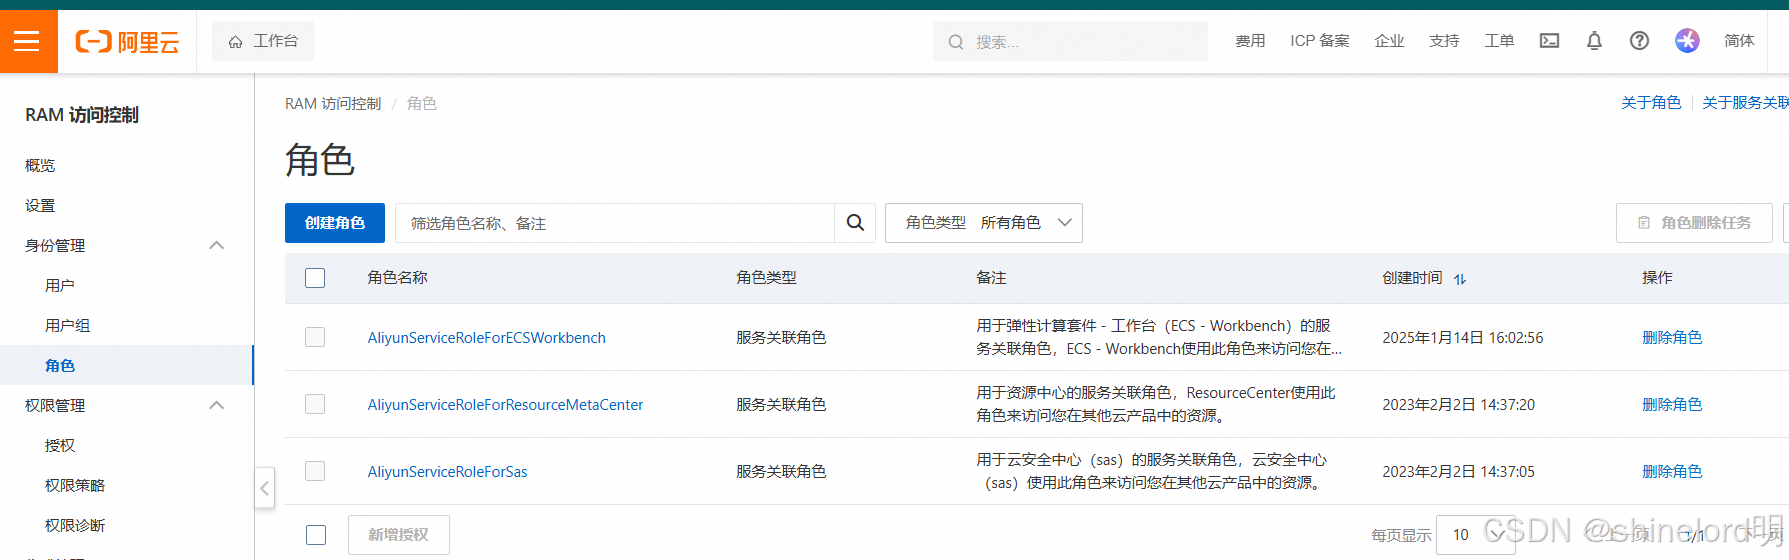Click the date 2025年1月14日 16:02:56
The width and height of the screenshot is (1789, 560).
point(1463,338)
